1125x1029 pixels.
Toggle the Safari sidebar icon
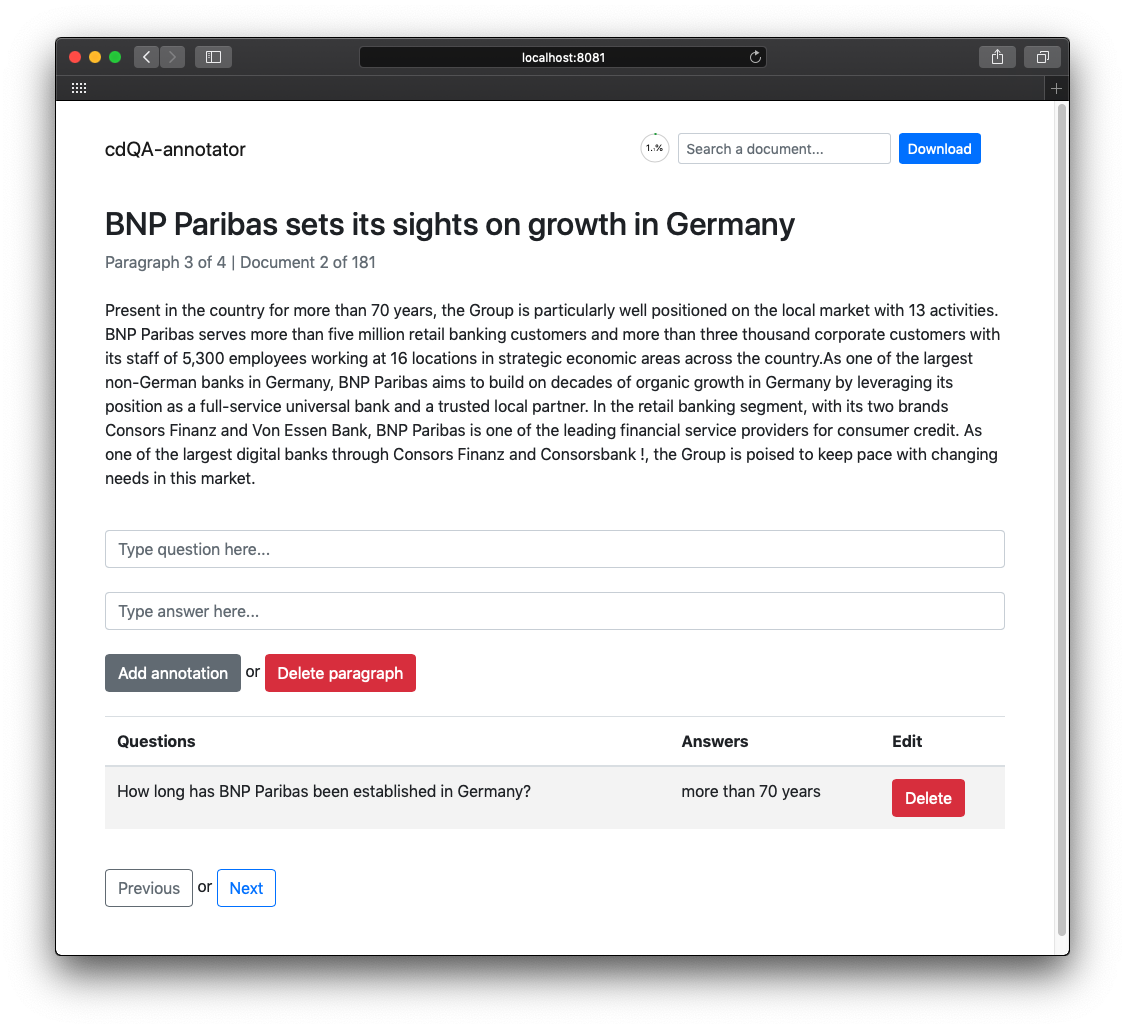(213, 57)
